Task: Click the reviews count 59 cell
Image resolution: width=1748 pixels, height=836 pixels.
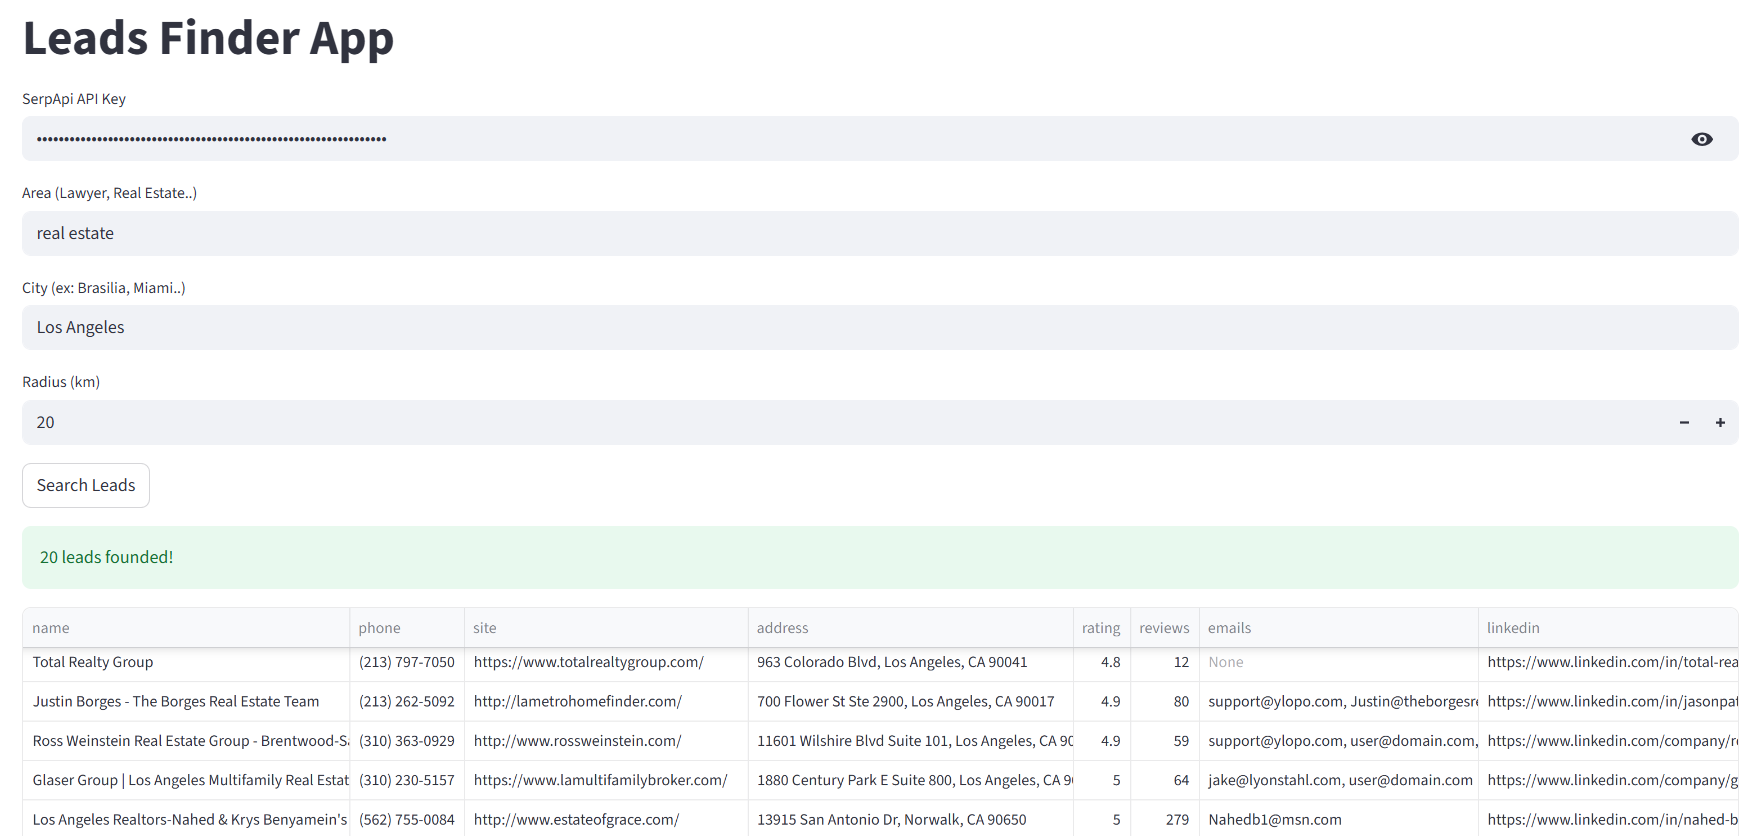Action: (1164, 741)
